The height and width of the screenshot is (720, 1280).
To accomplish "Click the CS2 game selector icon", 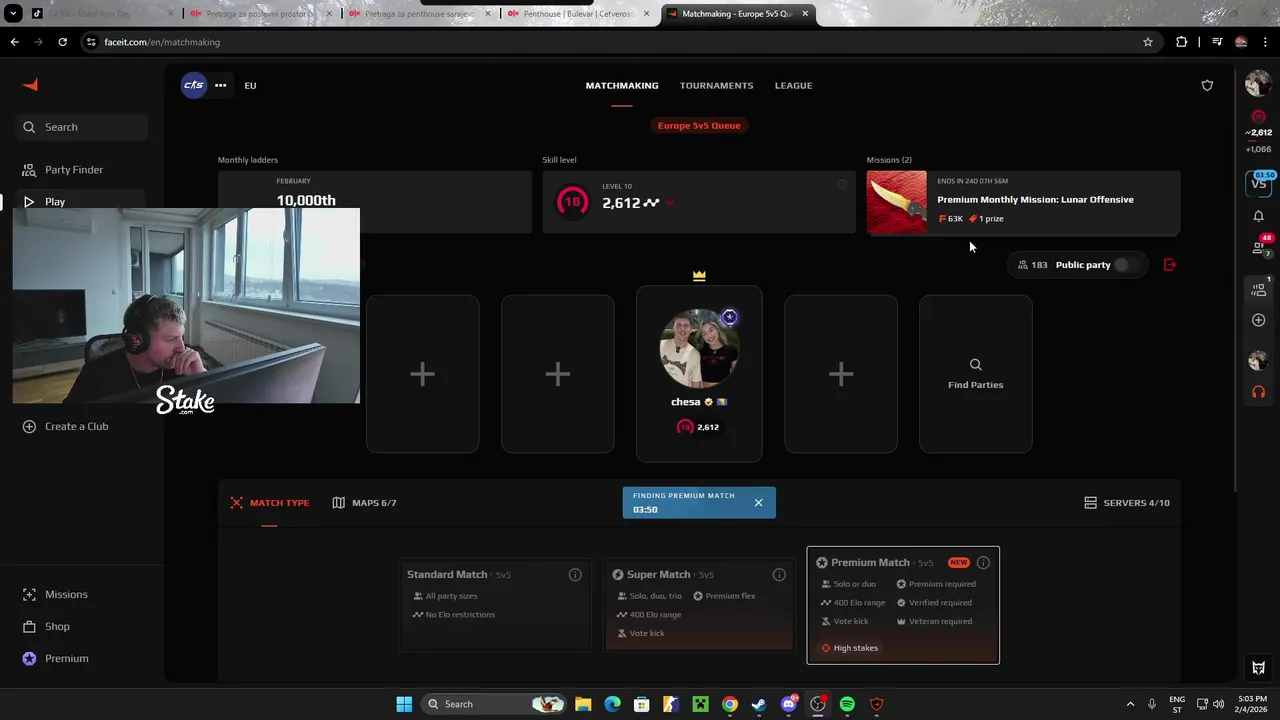I will pyautogui.click(x=194, y=85).
